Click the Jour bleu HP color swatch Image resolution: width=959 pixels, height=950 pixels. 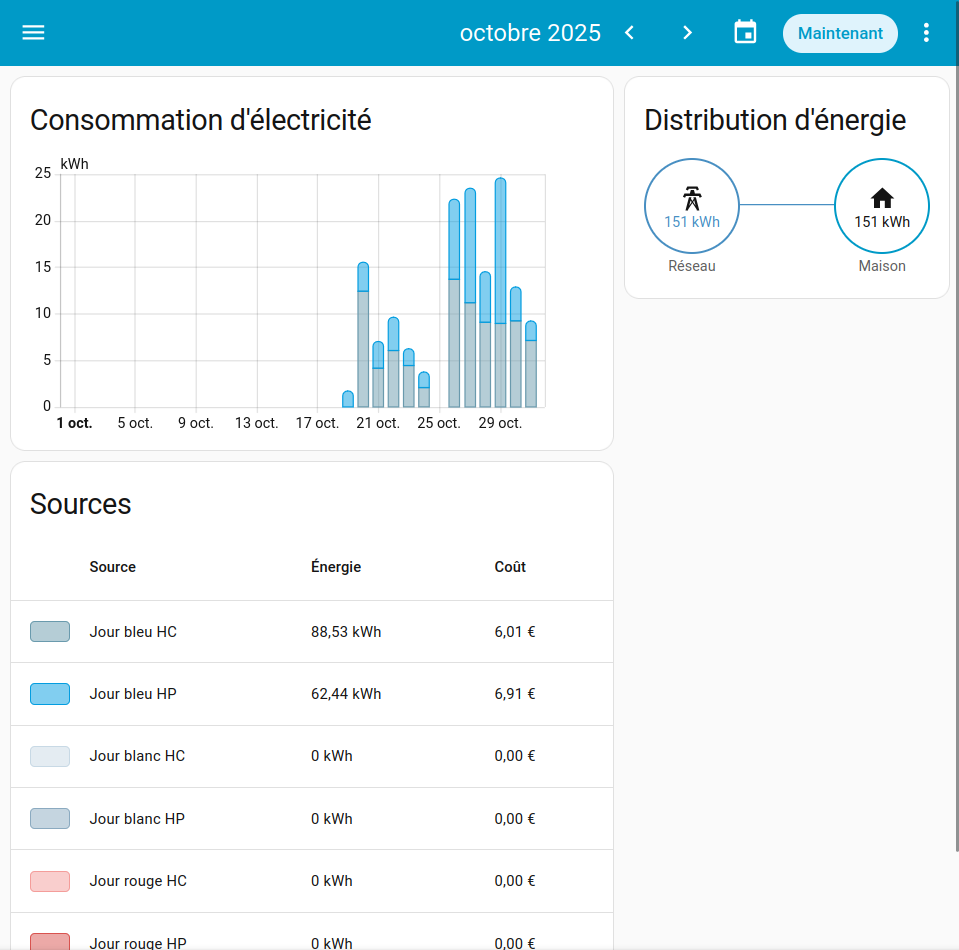pyautogui.click(x=50, y=694)
